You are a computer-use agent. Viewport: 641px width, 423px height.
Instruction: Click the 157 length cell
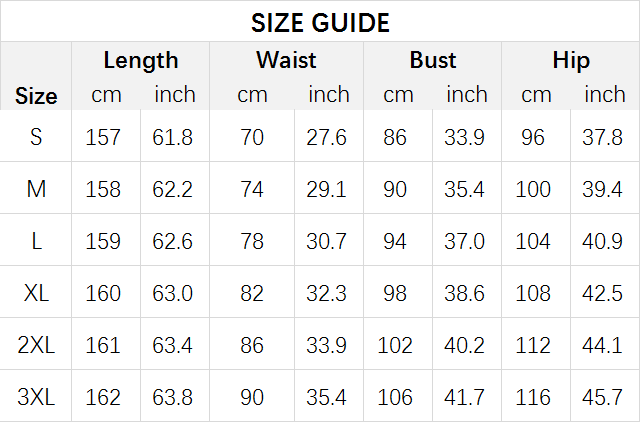click(103, 137)
